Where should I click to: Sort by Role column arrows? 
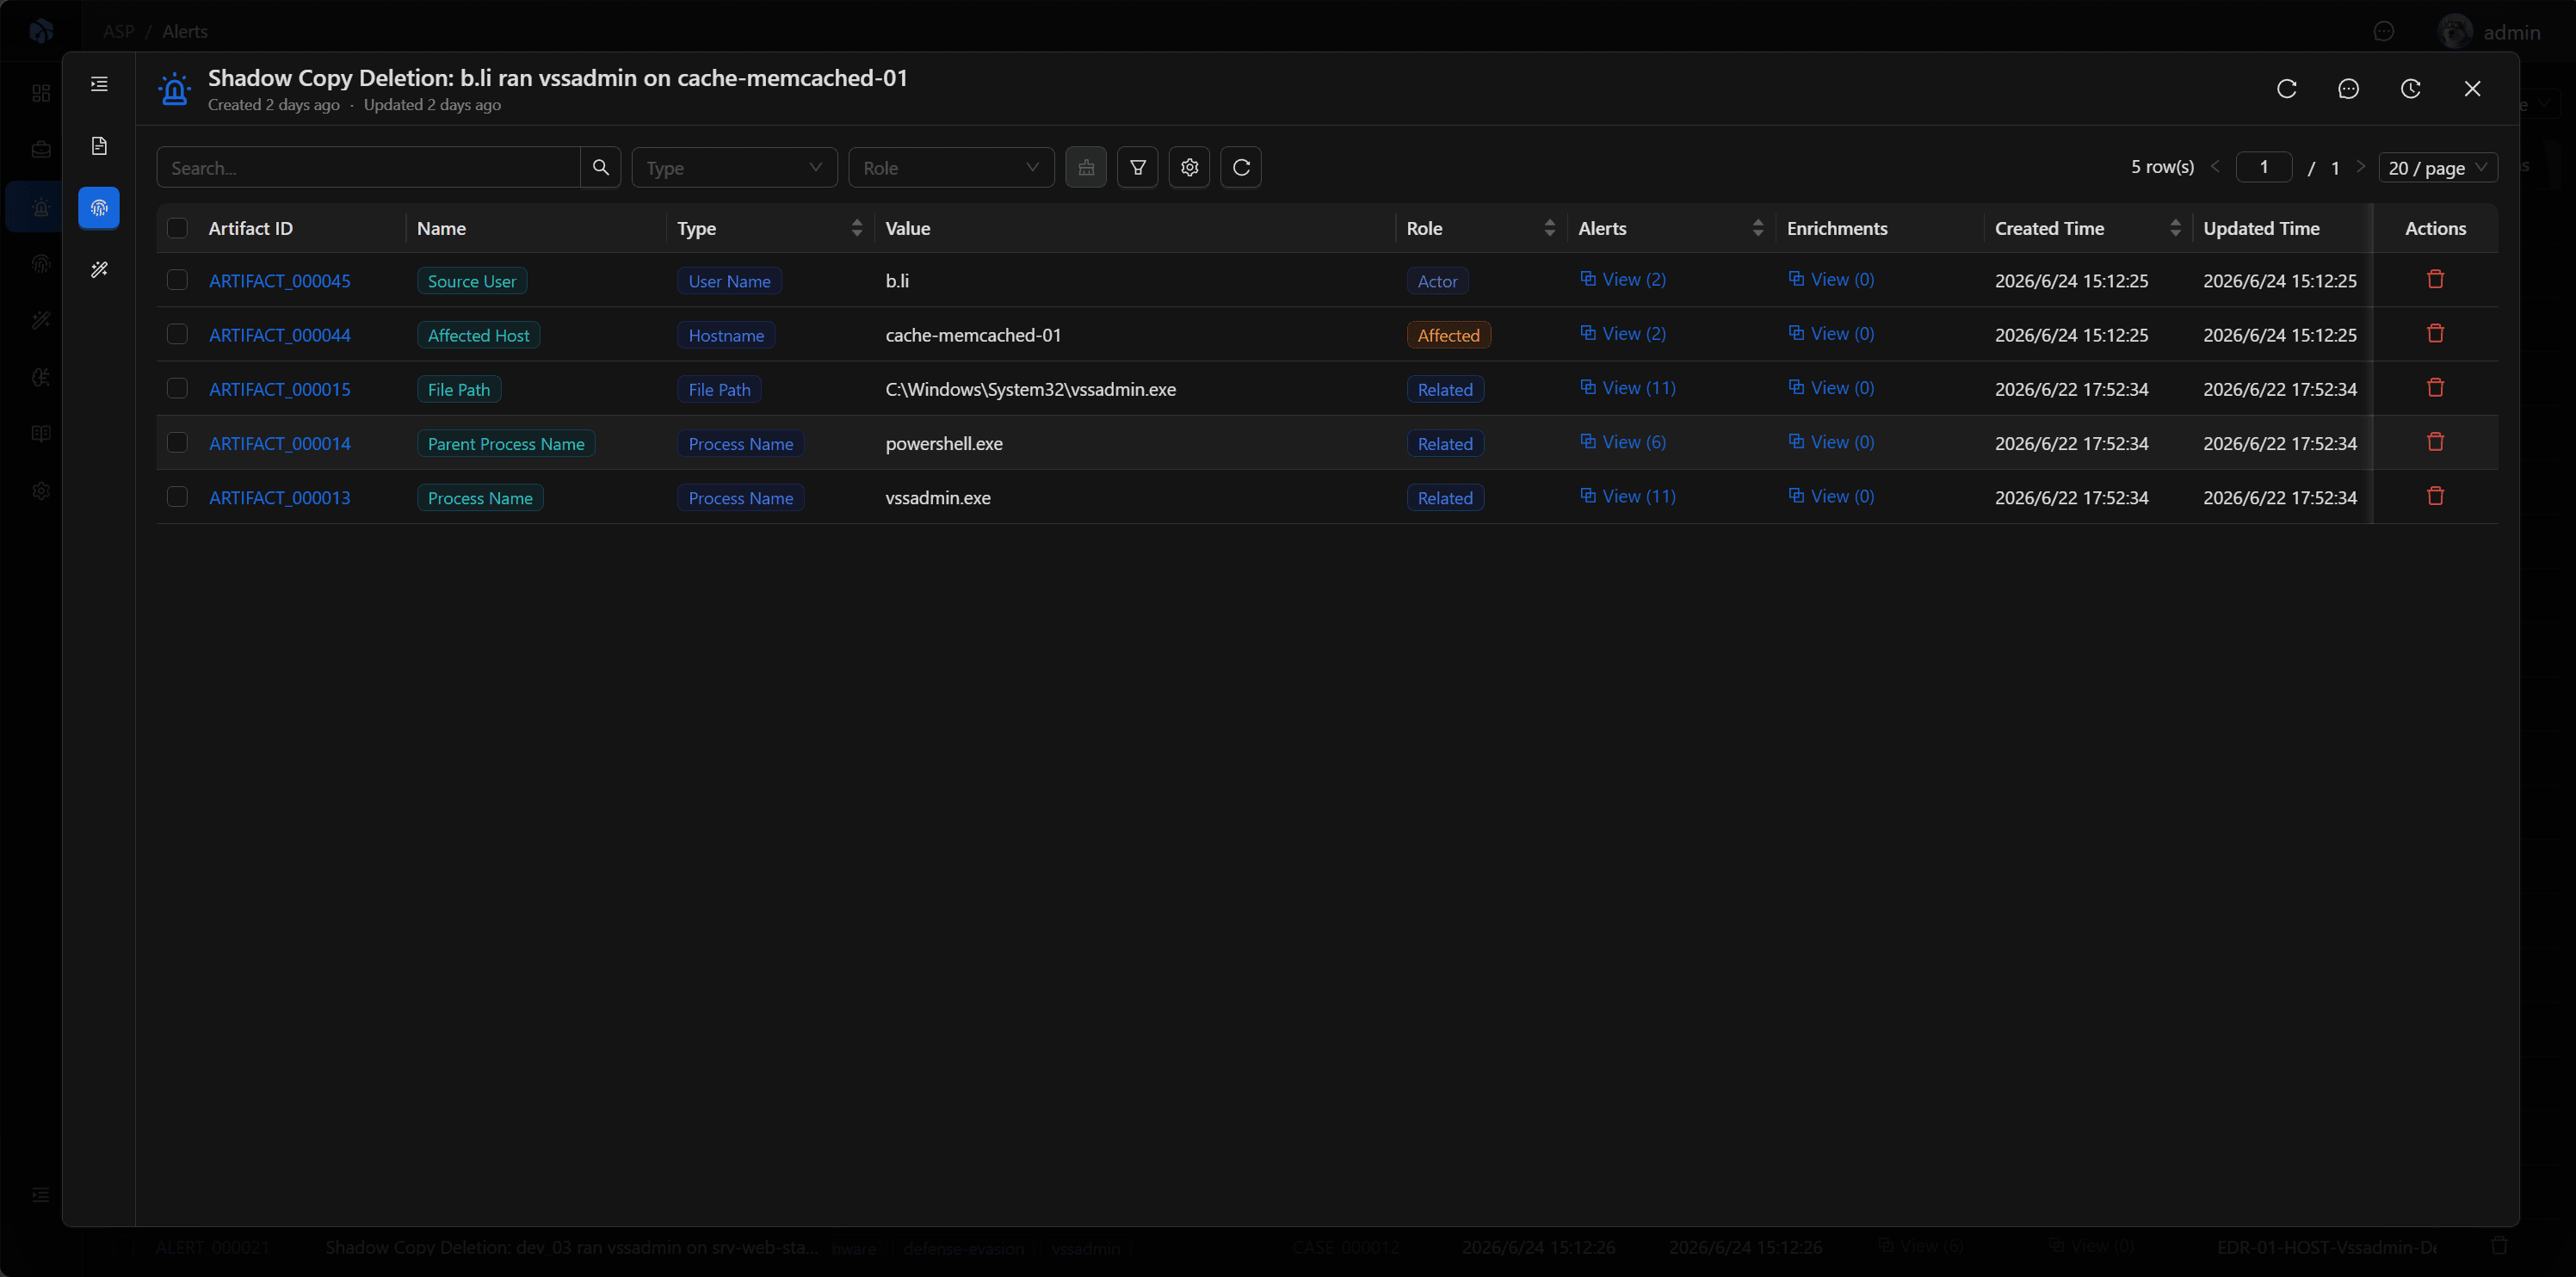pyautogui.click(x=1549, y=228)
